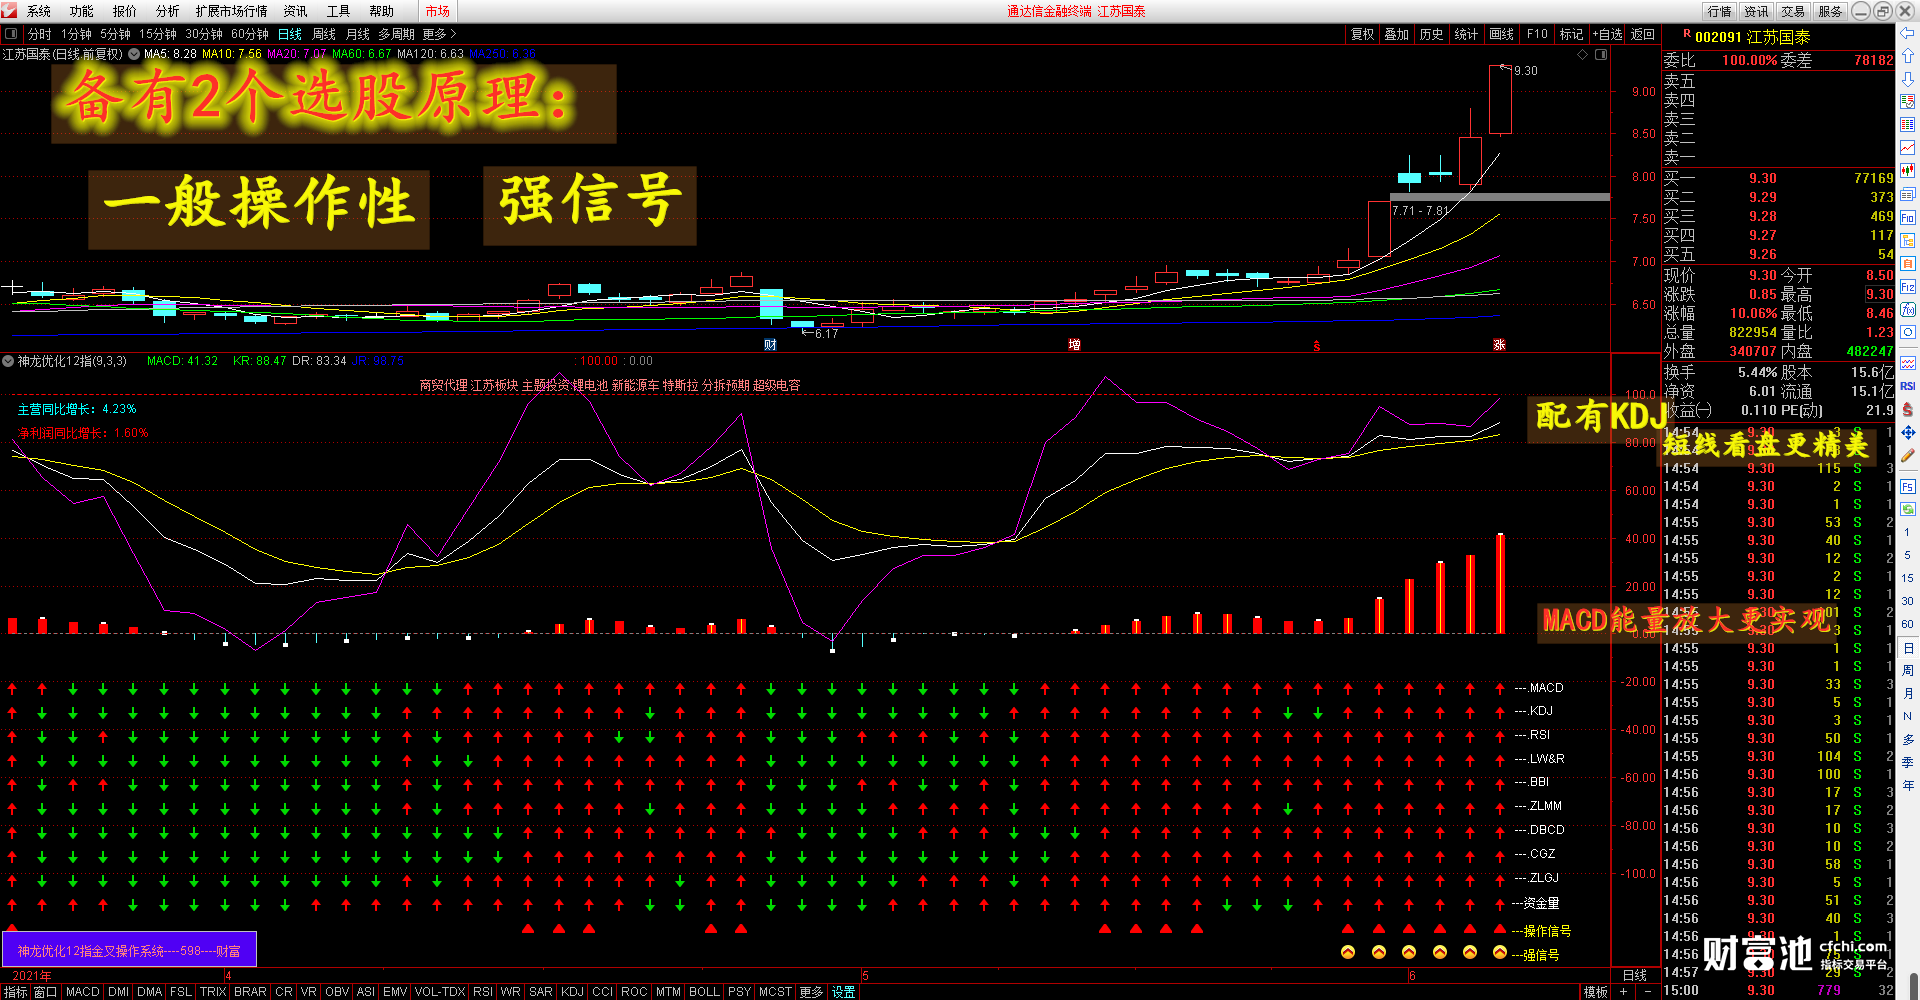
Task: Click the back arrow icon in right sidebar
Action: click(x=1907, y=34)
